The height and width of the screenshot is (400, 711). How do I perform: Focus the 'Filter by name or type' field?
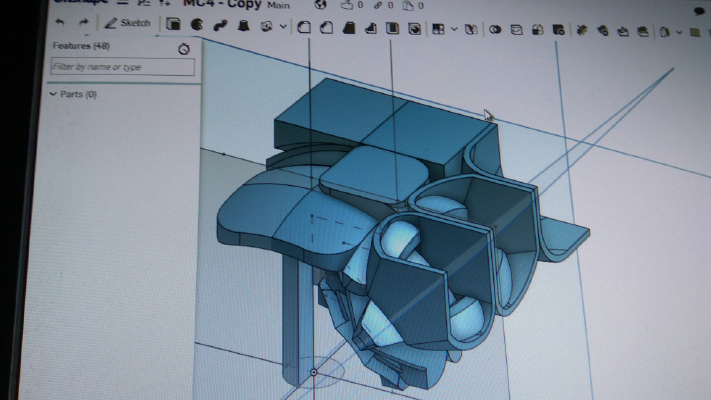point(122,67)
